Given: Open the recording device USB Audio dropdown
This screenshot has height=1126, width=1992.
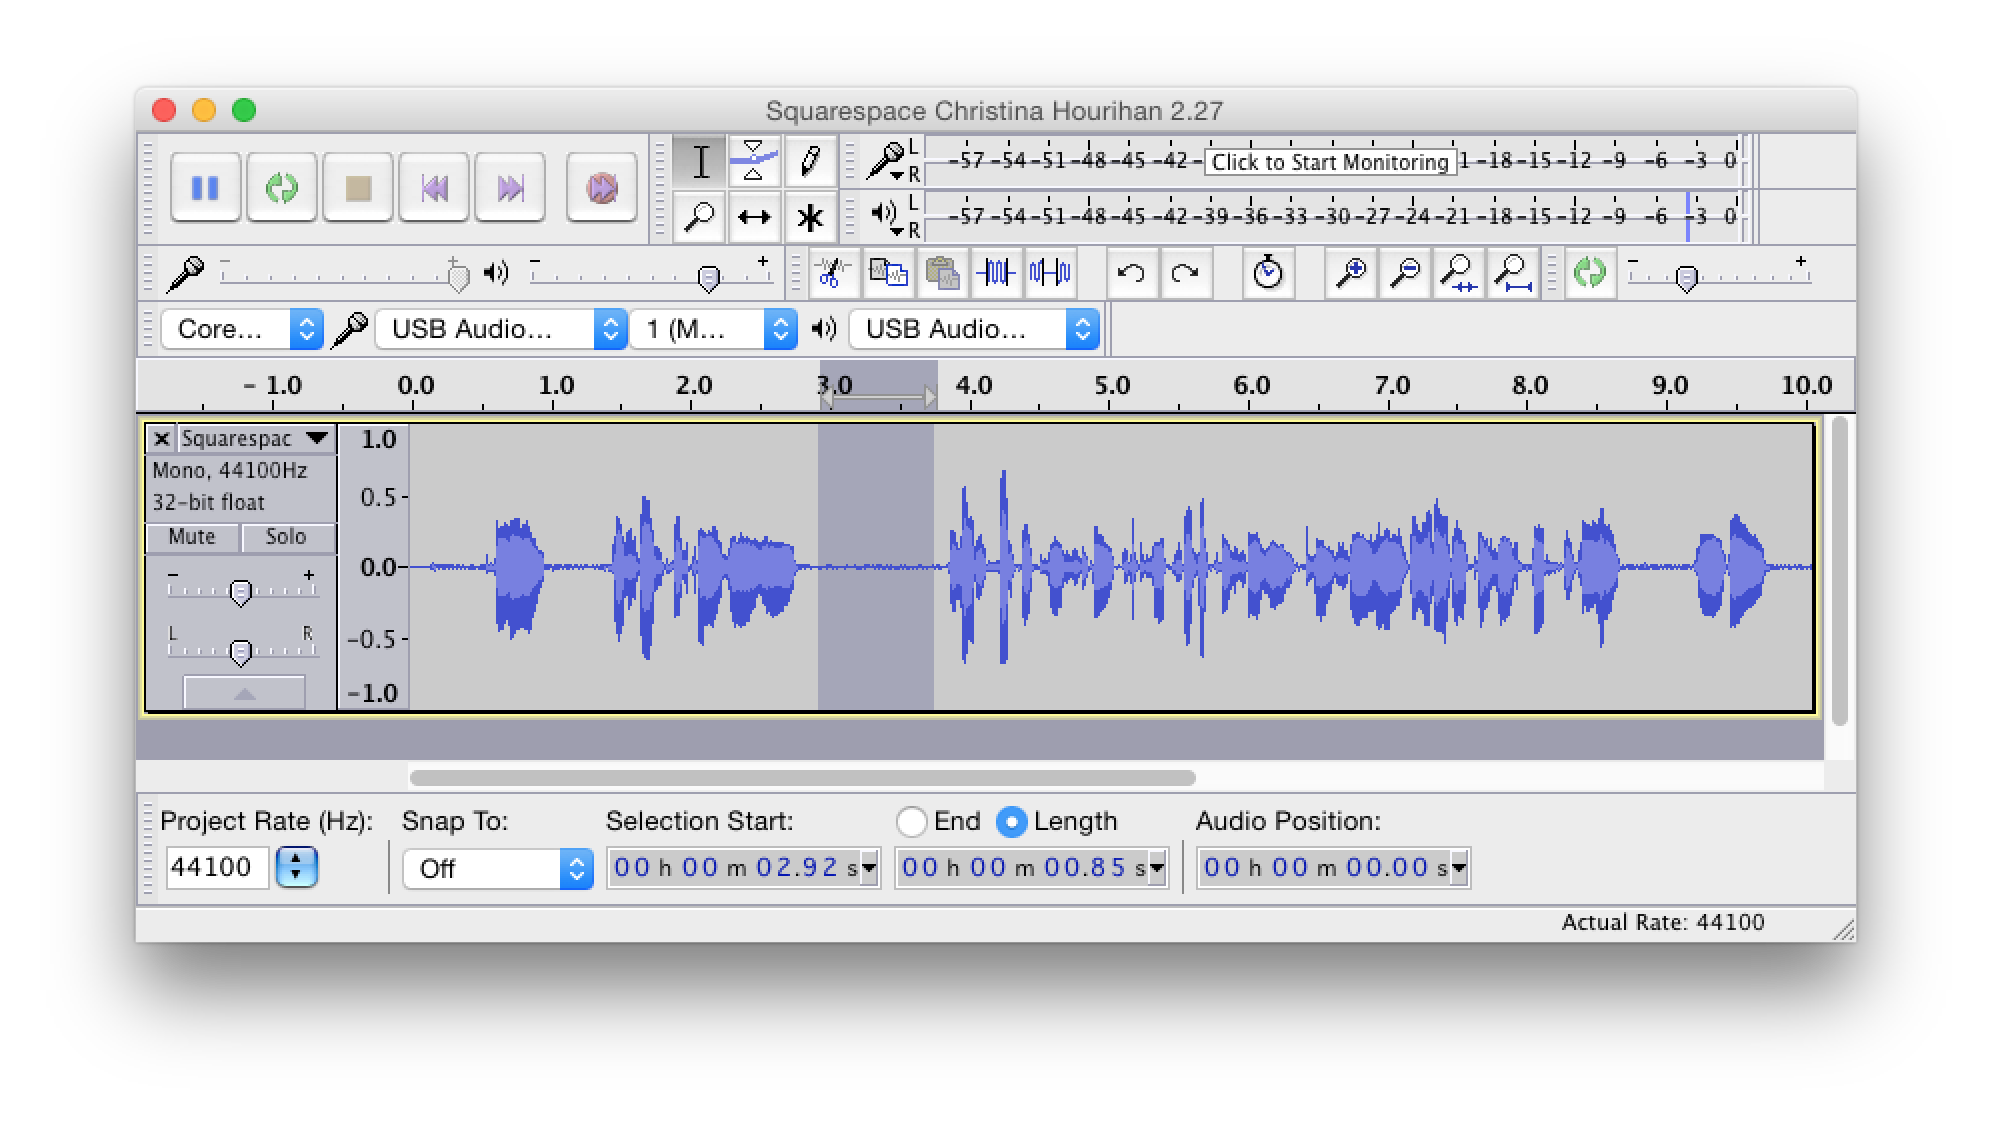Looking at the screenshot, I should [501, 329].
